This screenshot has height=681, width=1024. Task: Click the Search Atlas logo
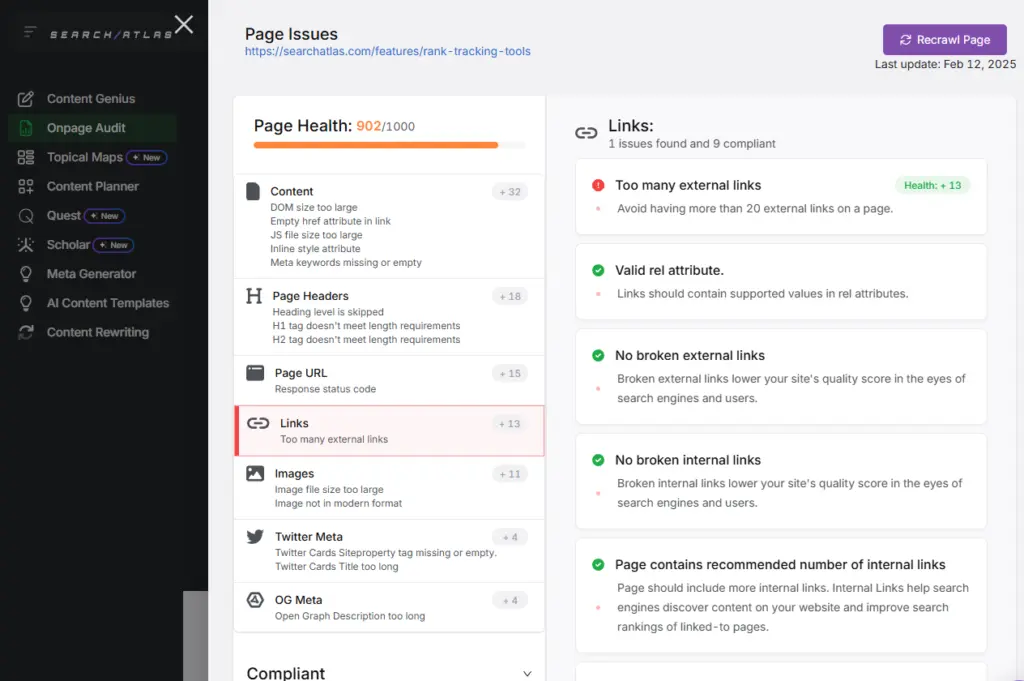coord(111,34)
